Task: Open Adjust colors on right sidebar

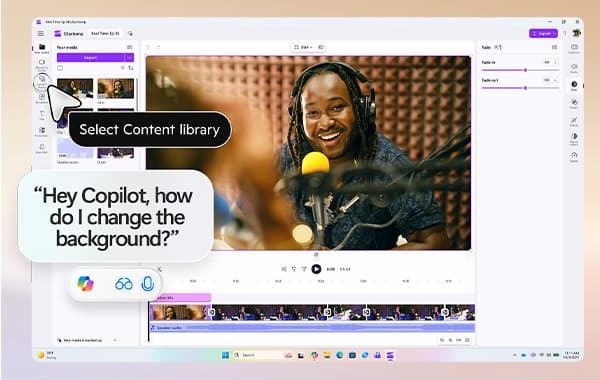Action: (574, 139)
